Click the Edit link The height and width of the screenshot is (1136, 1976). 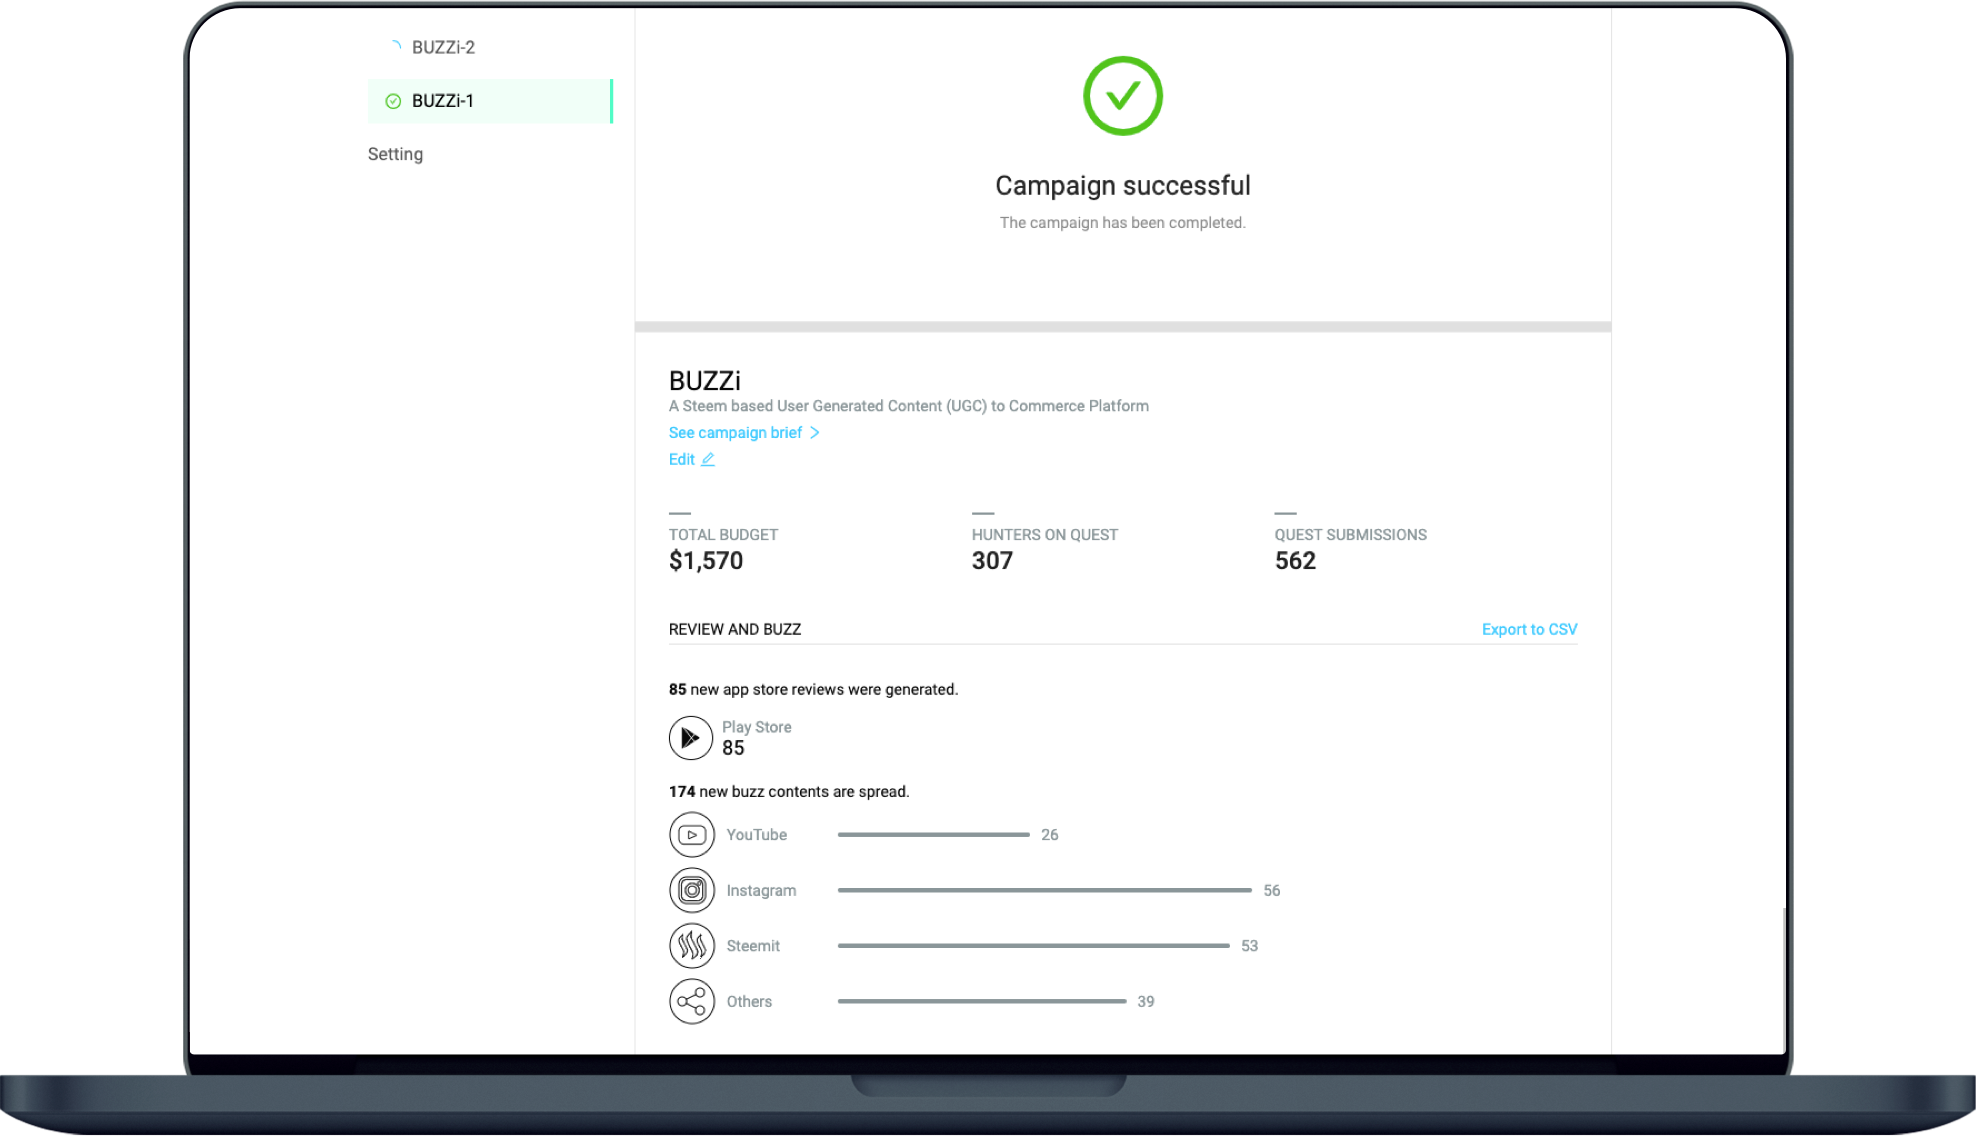pos(681,459)
